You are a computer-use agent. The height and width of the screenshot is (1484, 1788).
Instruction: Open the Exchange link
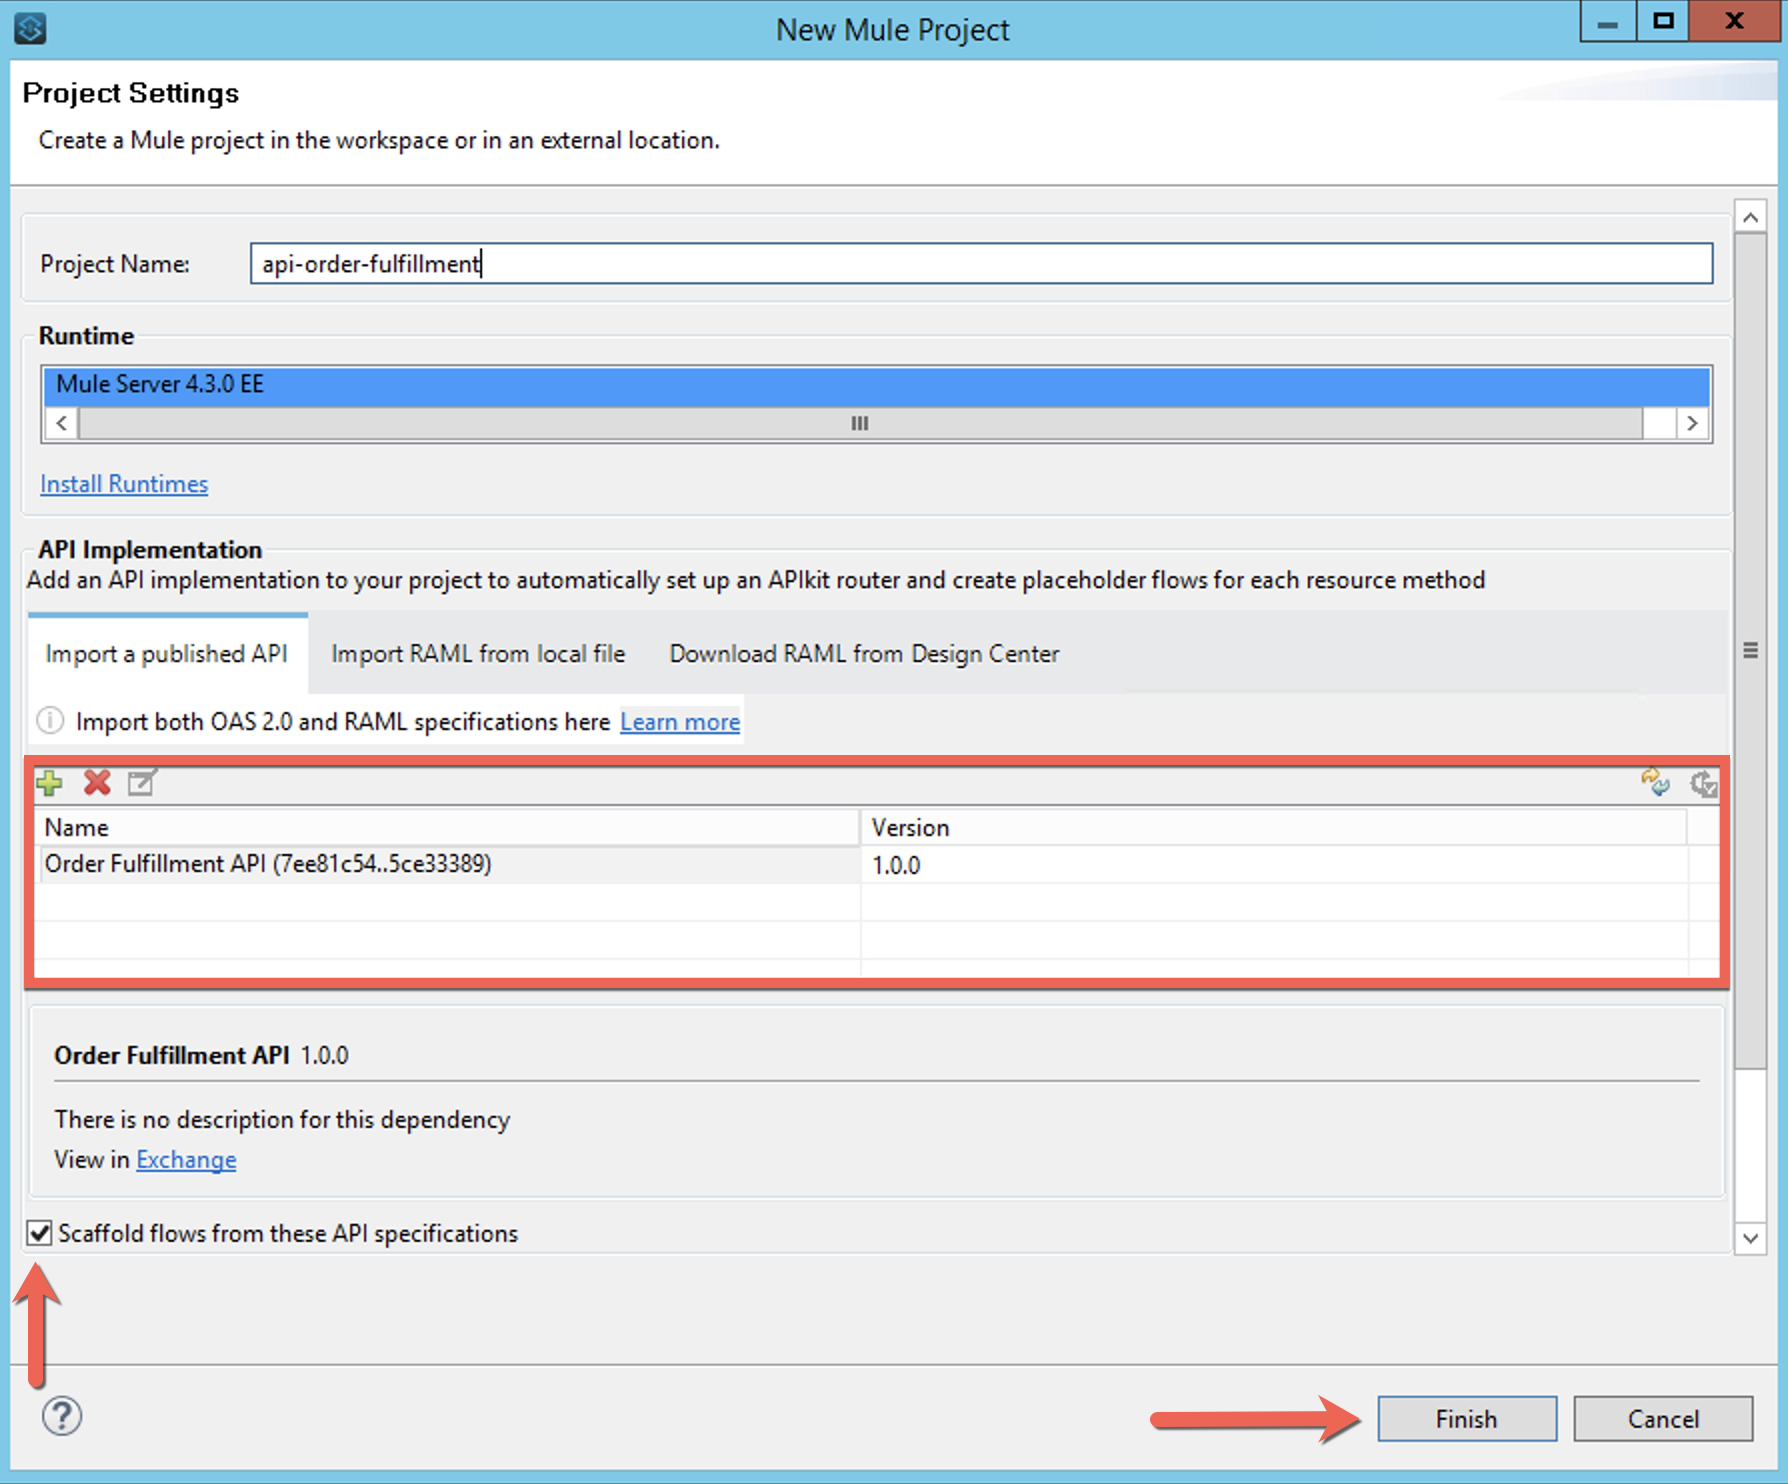(186, 1160)
